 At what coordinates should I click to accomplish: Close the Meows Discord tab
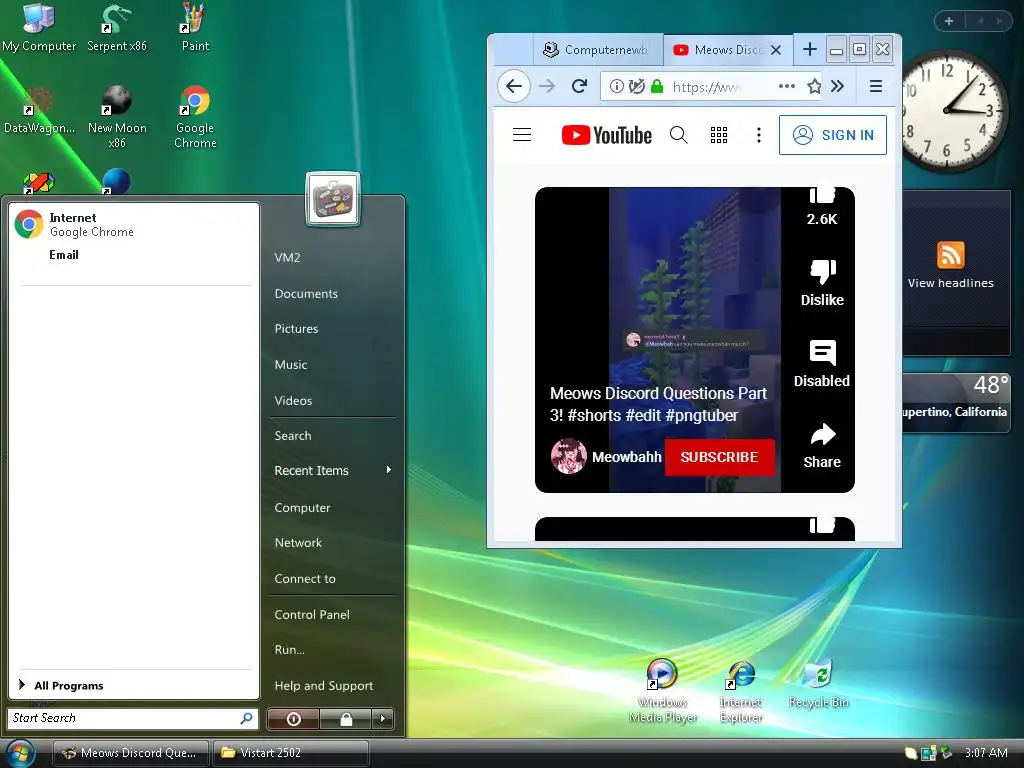tap(776, 50)
